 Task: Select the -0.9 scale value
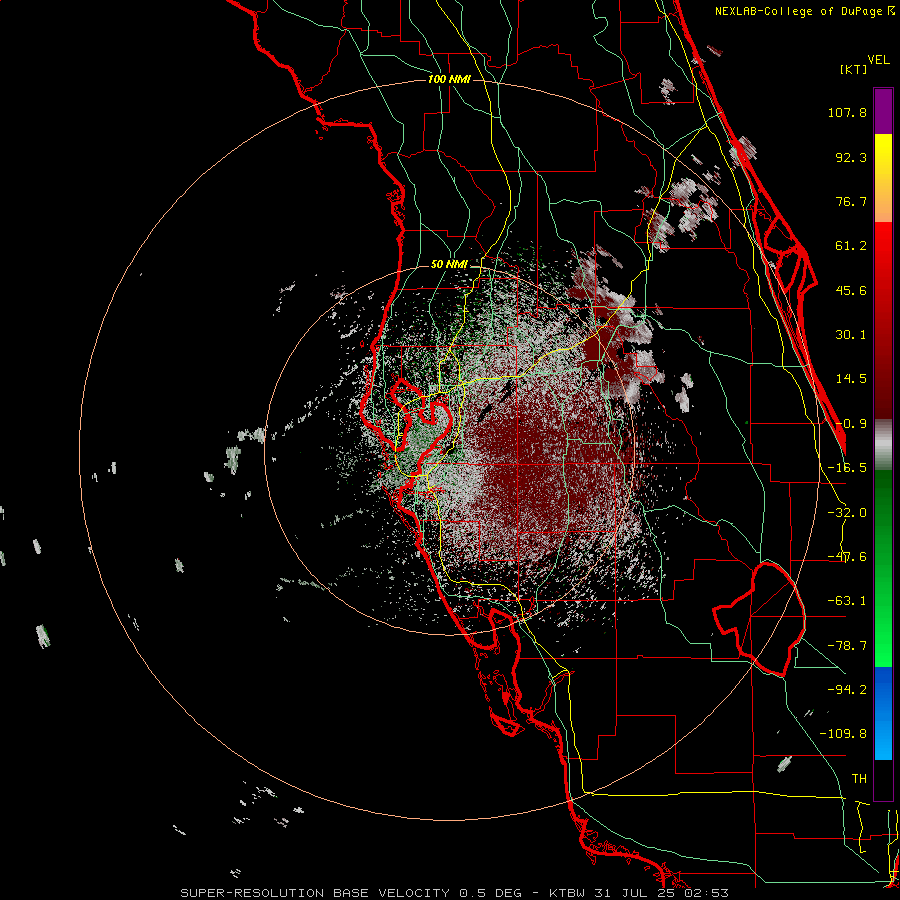851,424
